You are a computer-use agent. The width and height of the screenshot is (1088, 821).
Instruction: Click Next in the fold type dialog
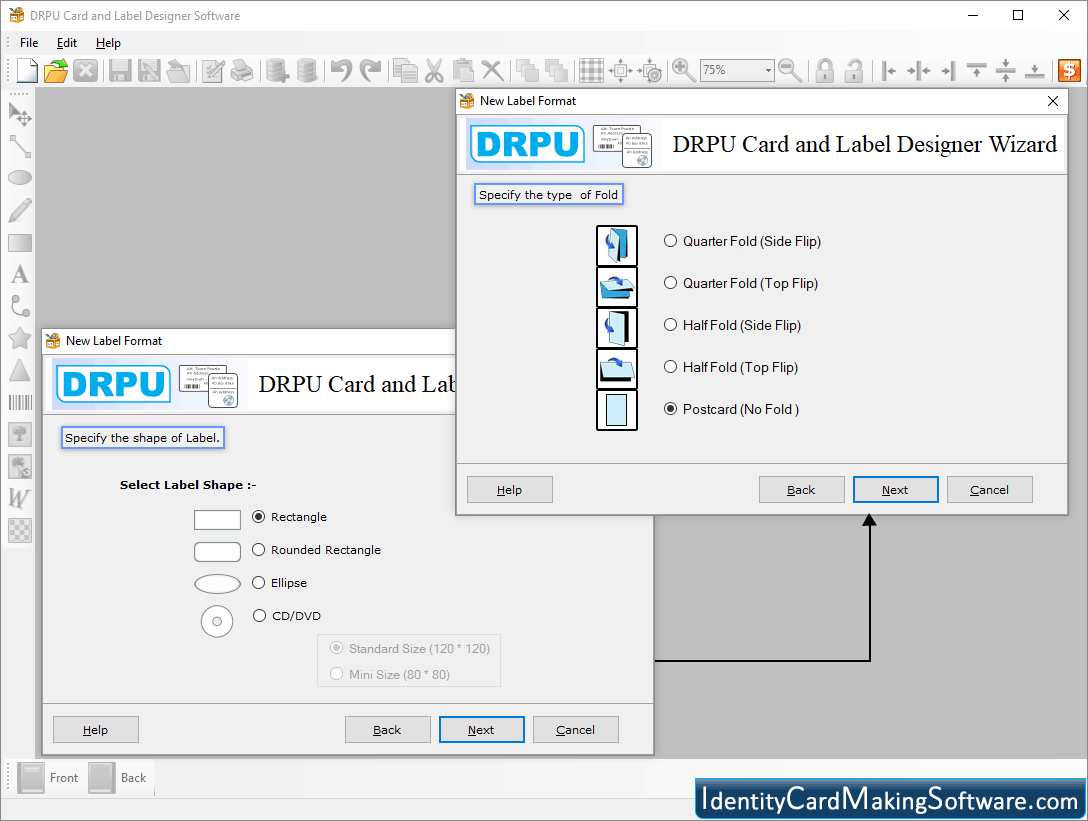(x=896, y=489)
